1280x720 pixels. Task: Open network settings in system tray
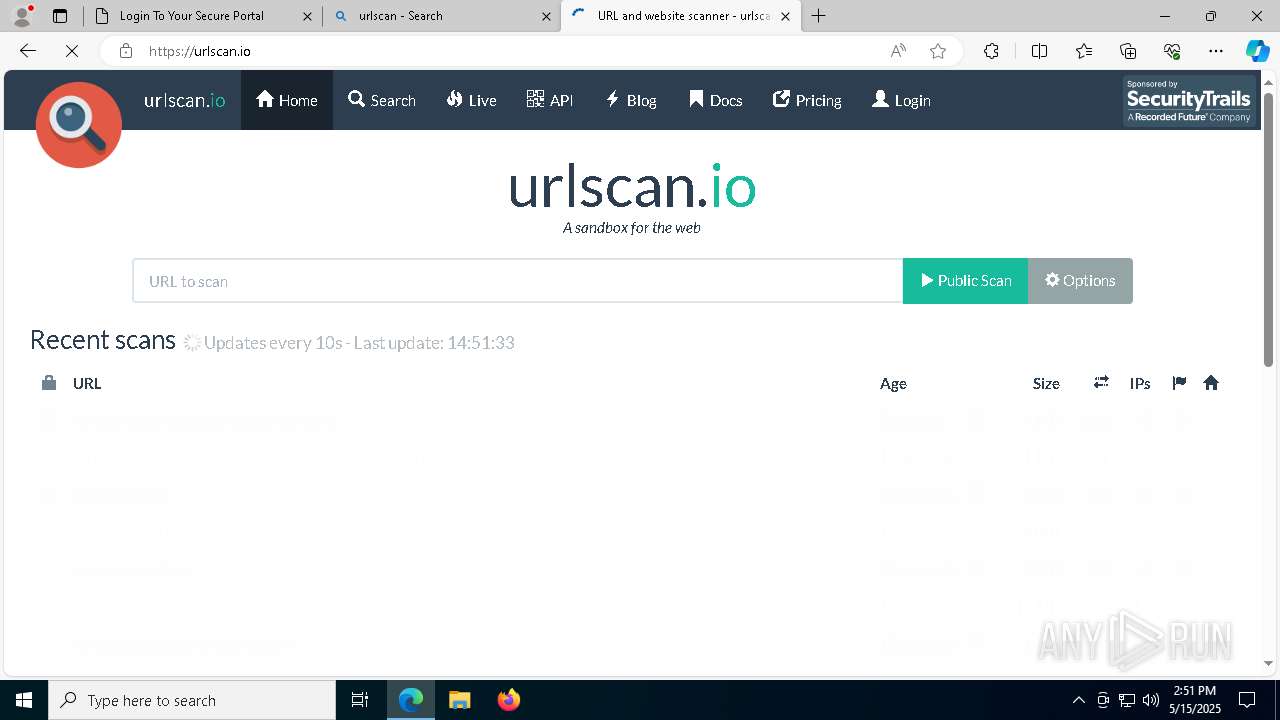1127,700
